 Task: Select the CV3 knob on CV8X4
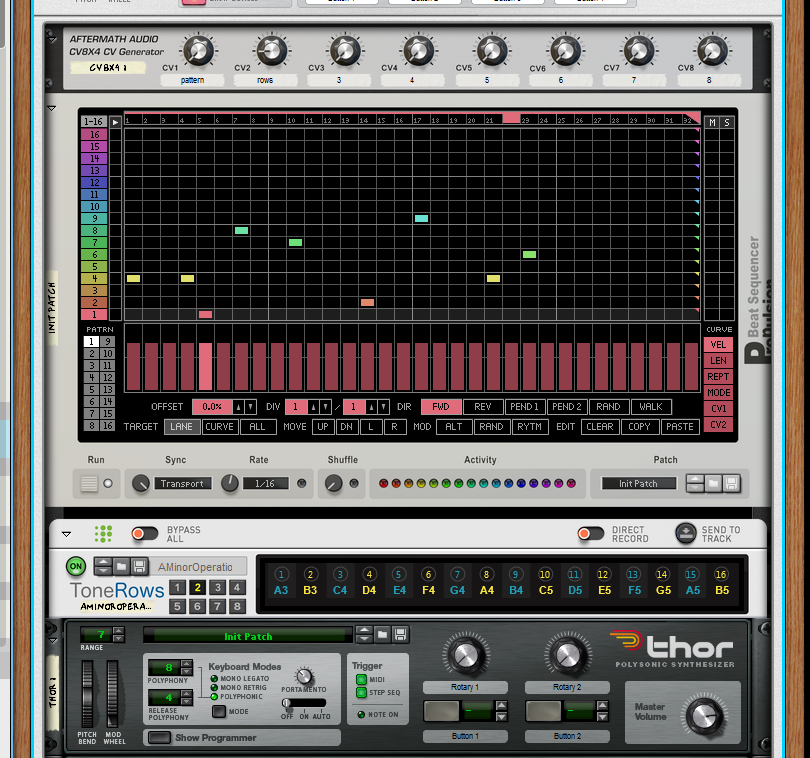[345, 51]
